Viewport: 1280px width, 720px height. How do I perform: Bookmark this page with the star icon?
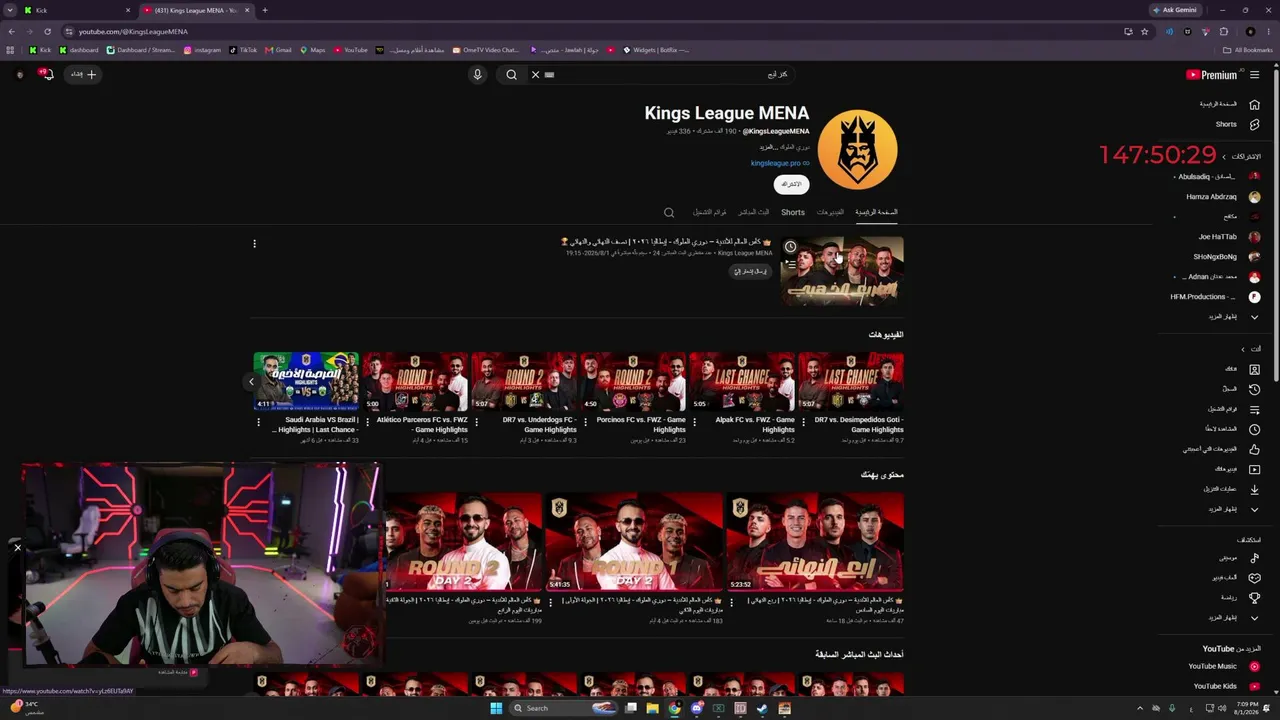pos(1145,31)
